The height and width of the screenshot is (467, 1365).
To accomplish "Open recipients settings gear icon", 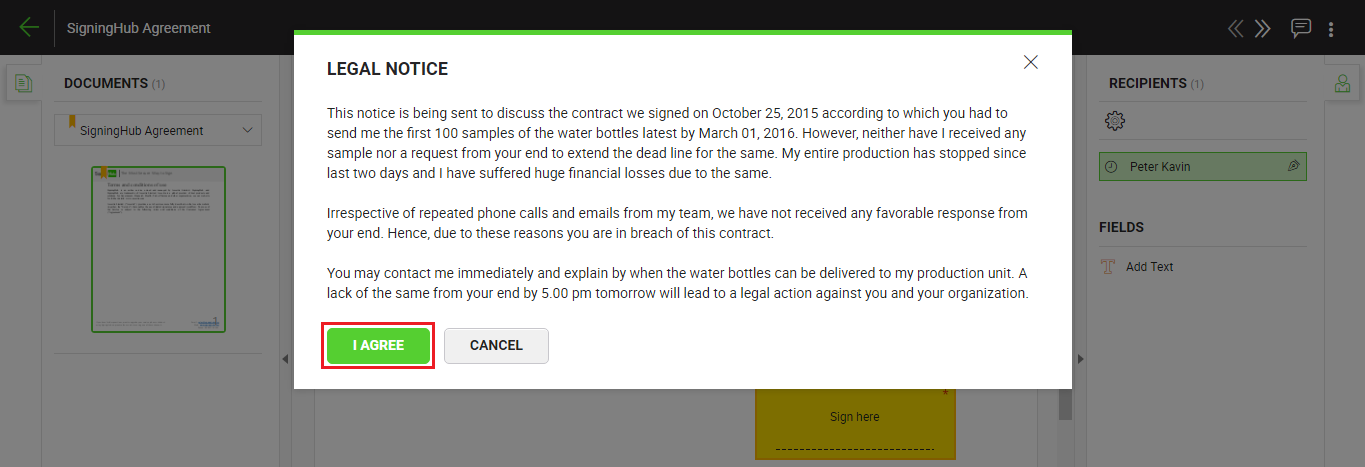I will (x=1115, y=121).
